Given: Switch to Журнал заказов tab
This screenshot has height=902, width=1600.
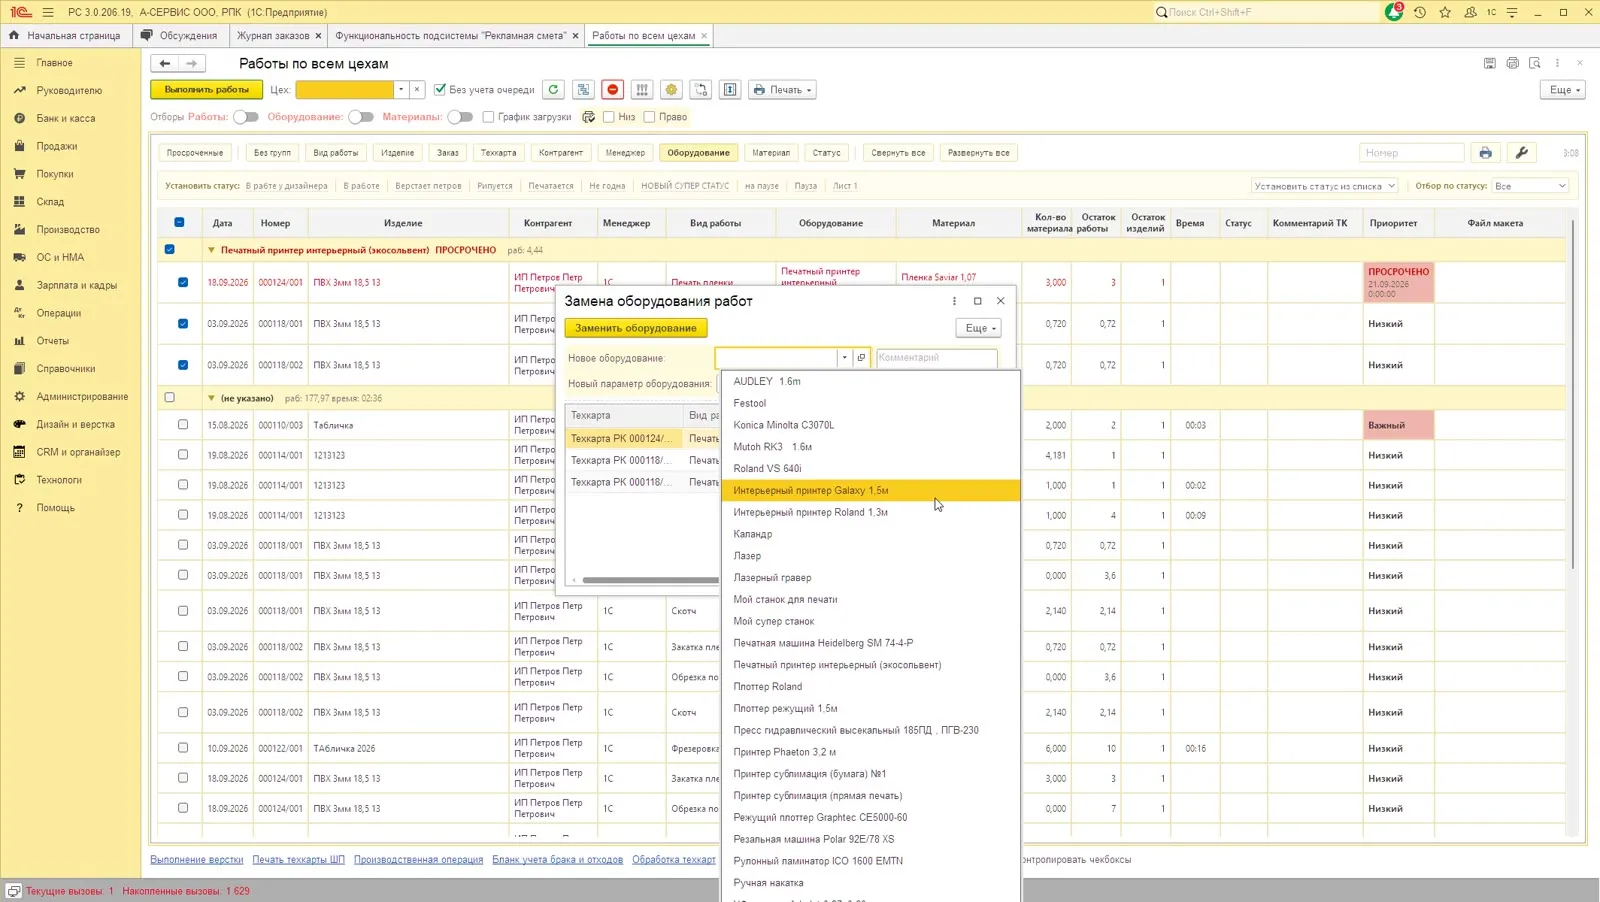Looking at the screenshot, I should (273, 36).
